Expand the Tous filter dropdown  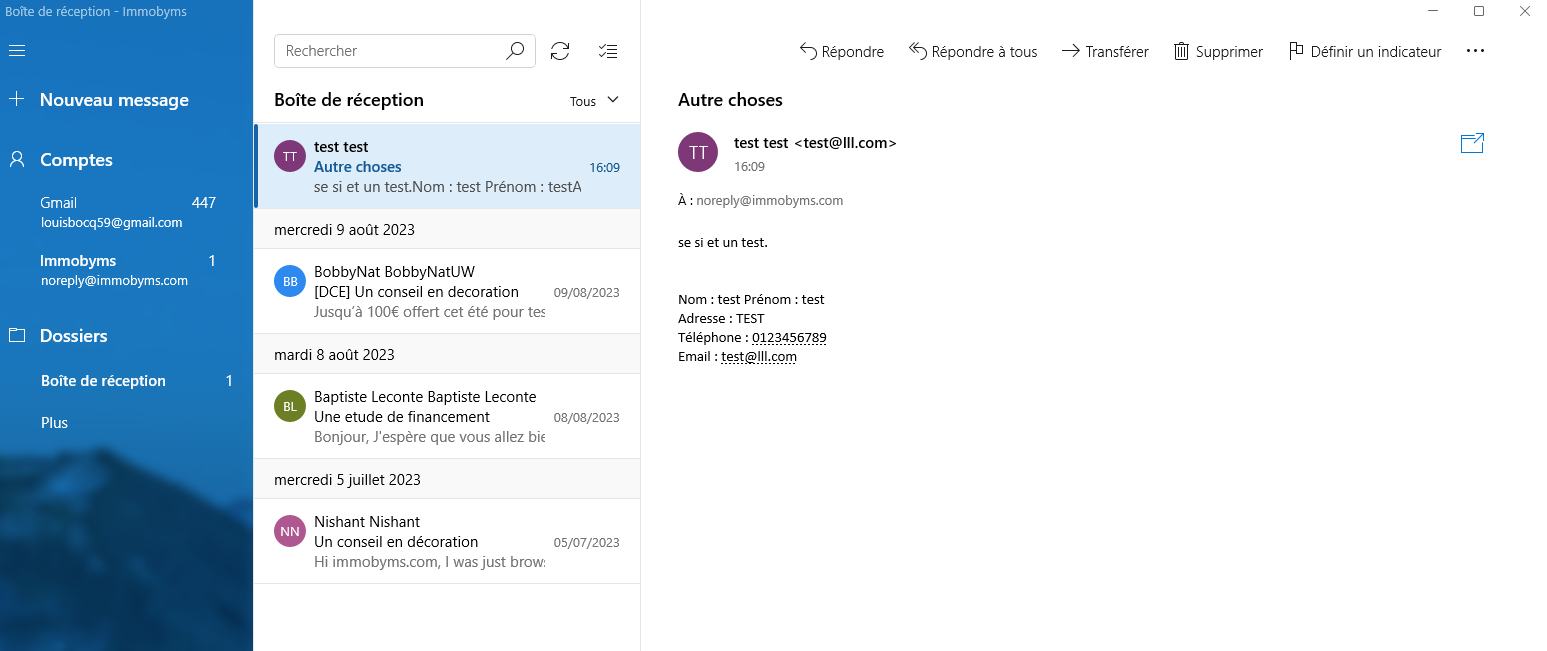point(595,101)
